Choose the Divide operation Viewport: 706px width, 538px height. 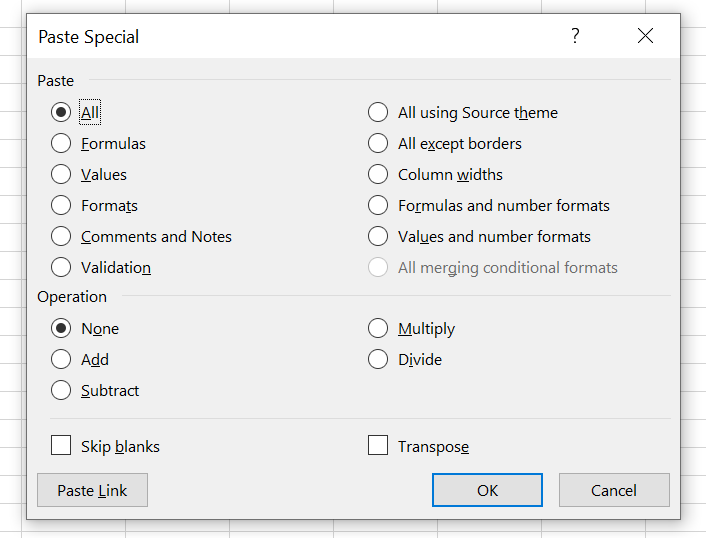(378, 360)
